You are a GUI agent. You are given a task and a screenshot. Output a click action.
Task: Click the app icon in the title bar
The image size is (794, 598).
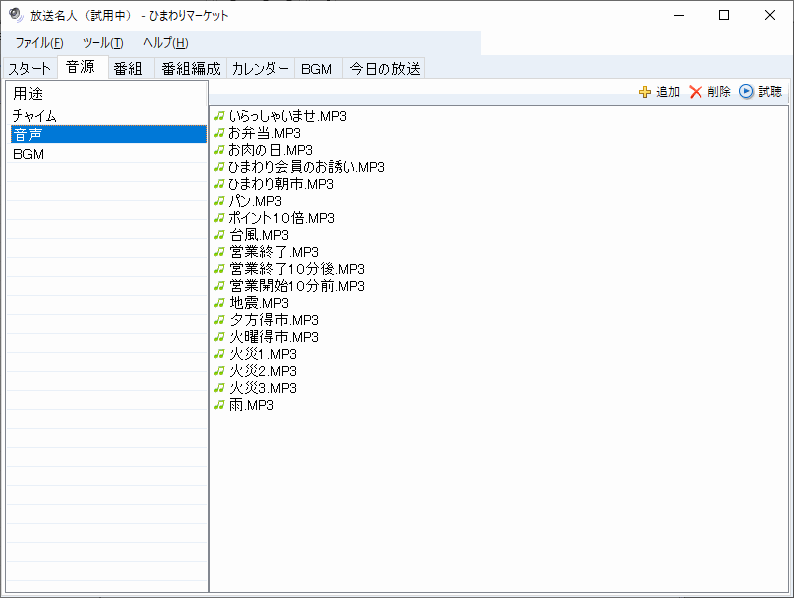15,15
